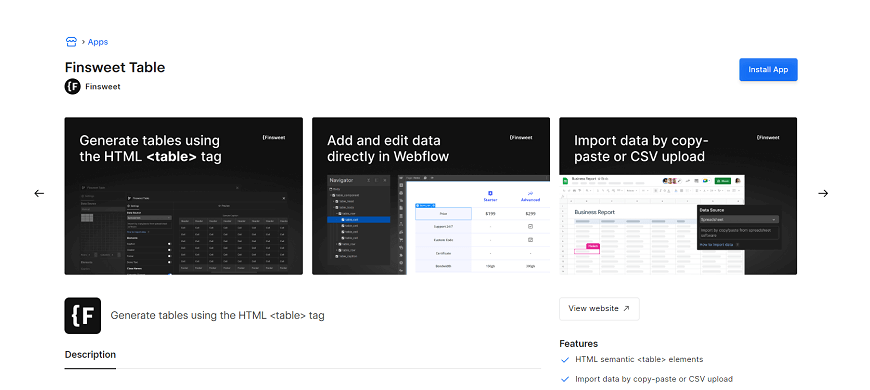Show next carousel image with right arrow
The image size is (870, 390).
coord(823,194)
